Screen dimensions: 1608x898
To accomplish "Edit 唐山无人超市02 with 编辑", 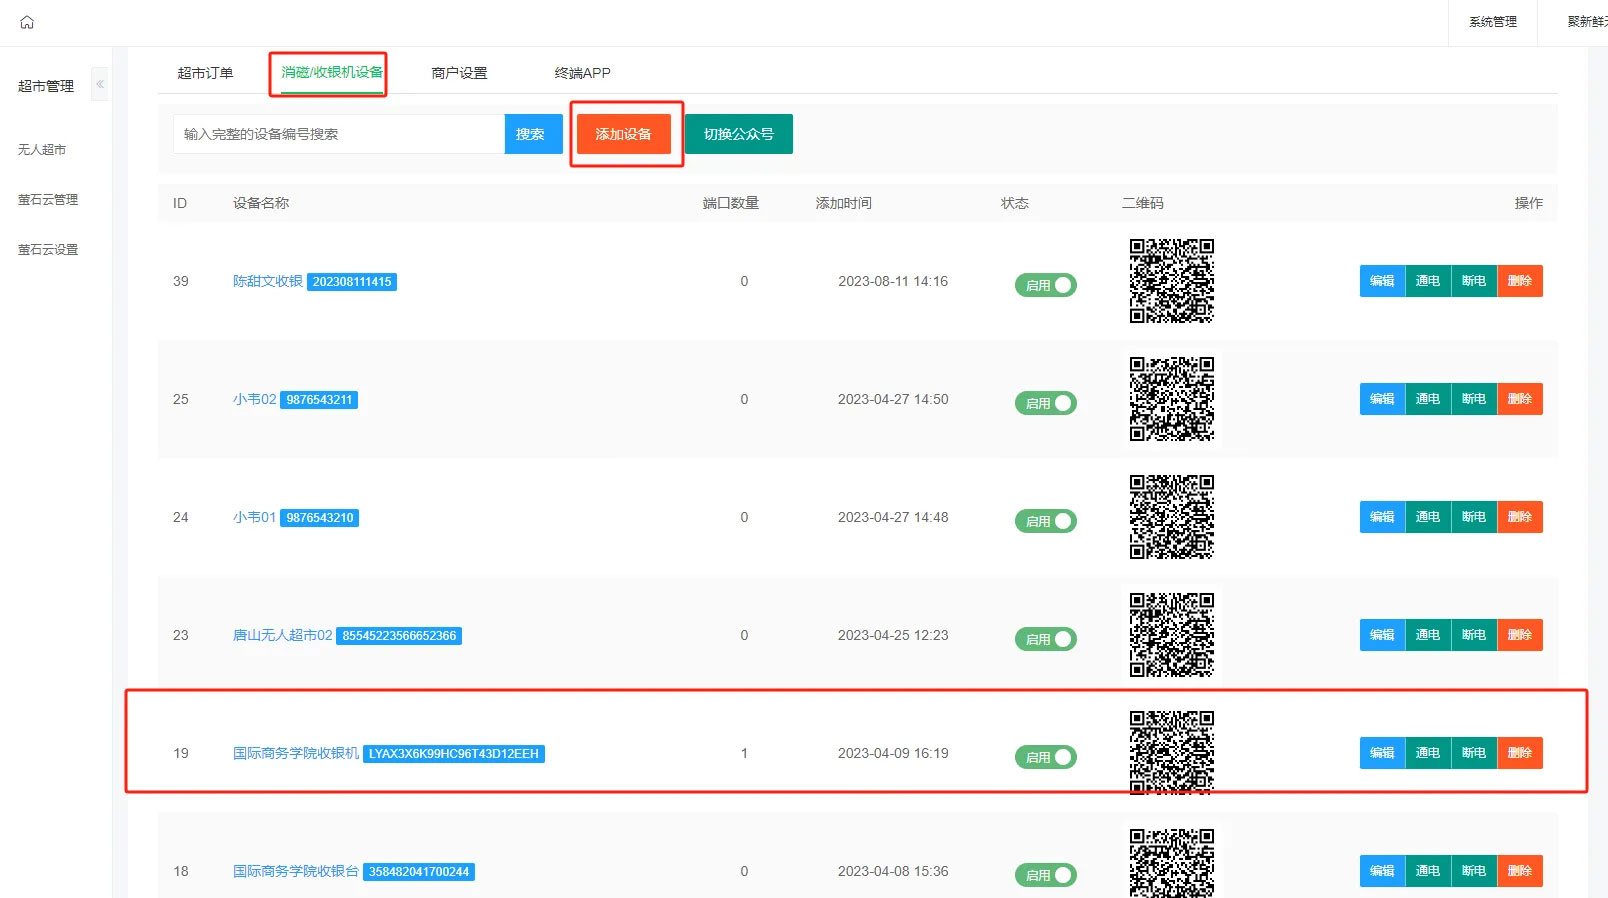I will (1382, 635).
